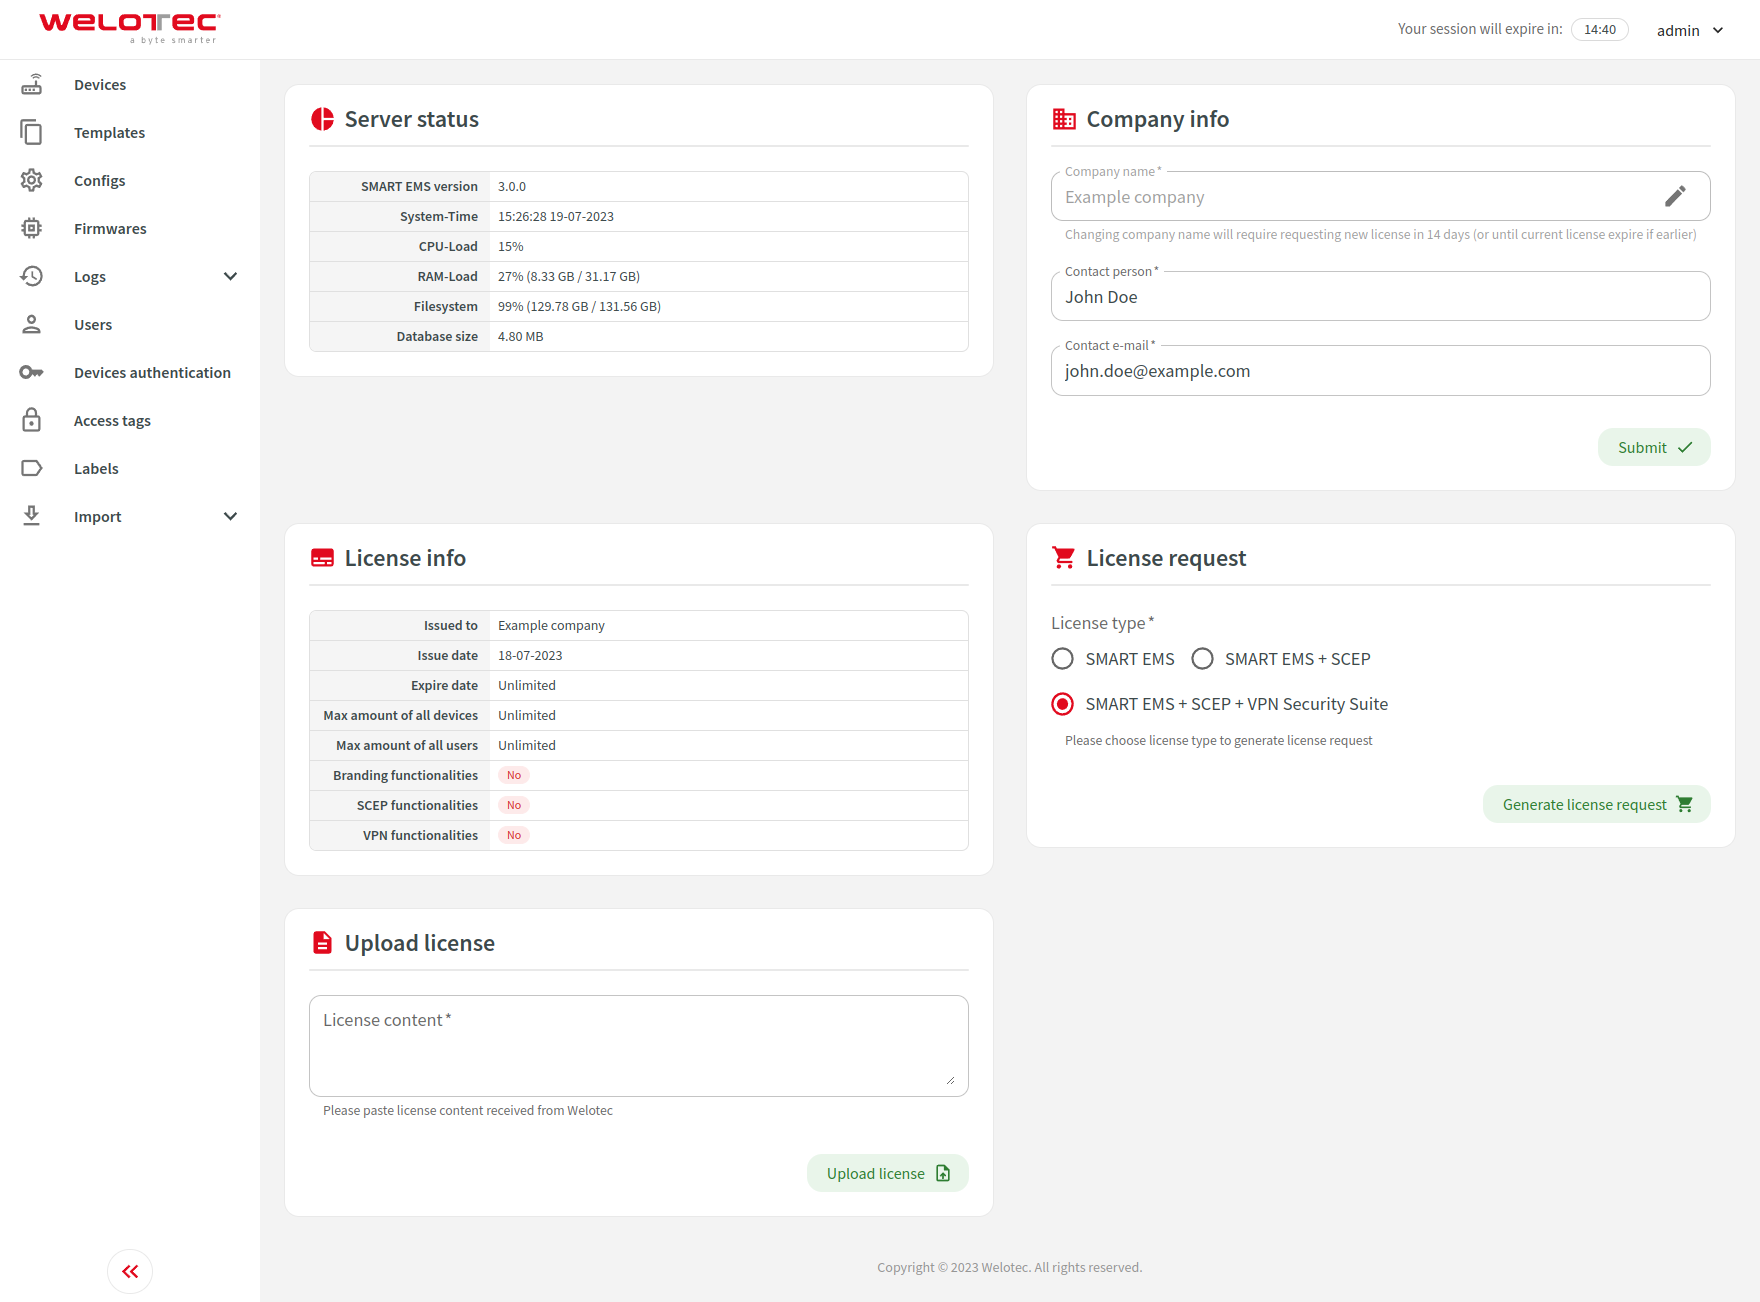1760x1302 pixels.
Task: Click Max amount of all devices value
Action: click(x=527, y=716)
